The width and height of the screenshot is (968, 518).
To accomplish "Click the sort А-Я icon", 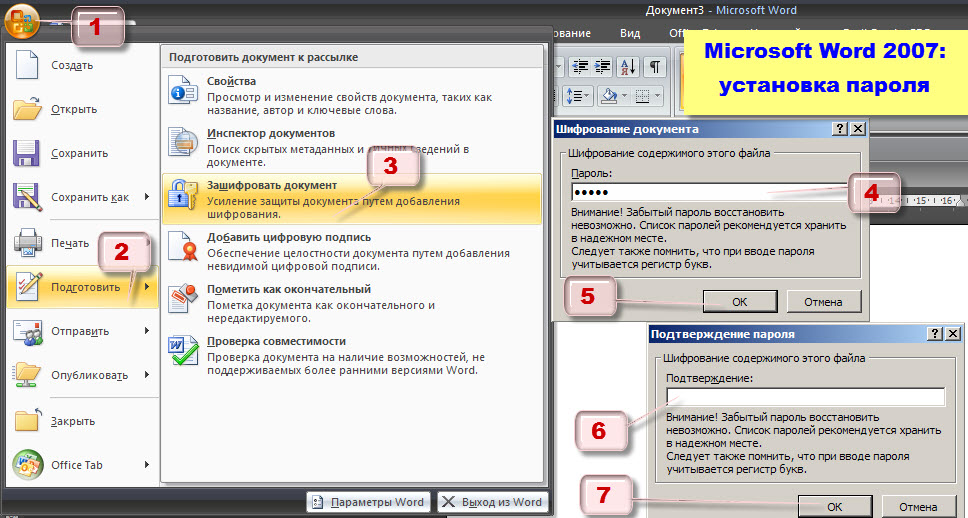I will pos(628,67).
